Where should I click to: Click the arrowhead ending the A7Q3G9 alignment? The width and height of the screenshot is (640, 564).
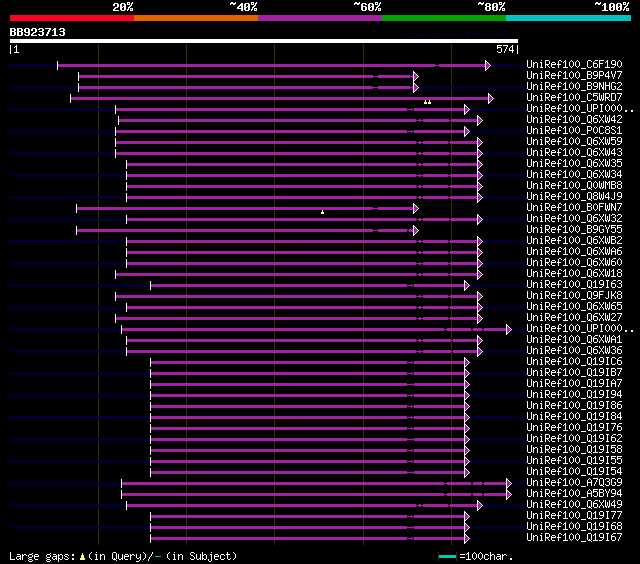click(x=509, y=484)
